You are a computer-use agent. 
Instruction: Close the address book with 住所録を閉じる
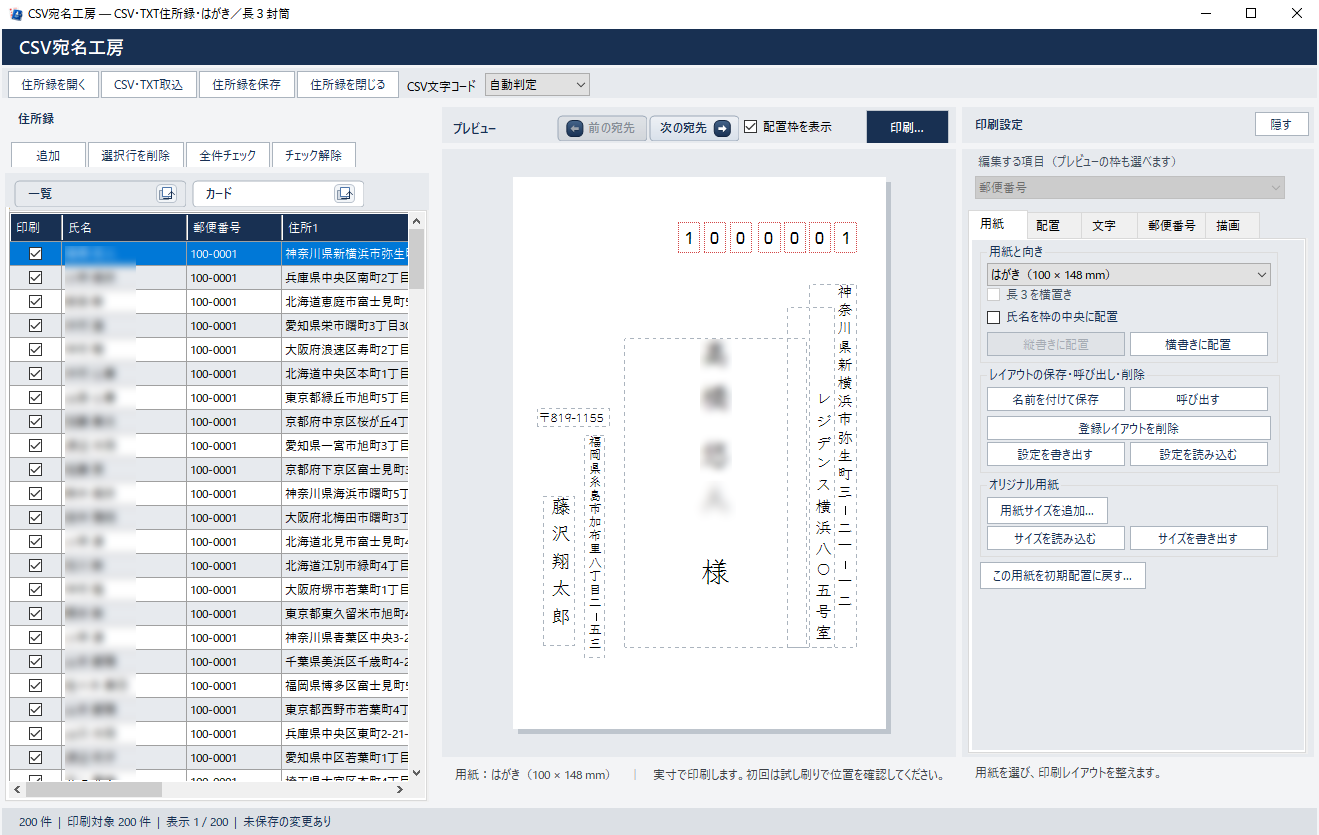348,85
